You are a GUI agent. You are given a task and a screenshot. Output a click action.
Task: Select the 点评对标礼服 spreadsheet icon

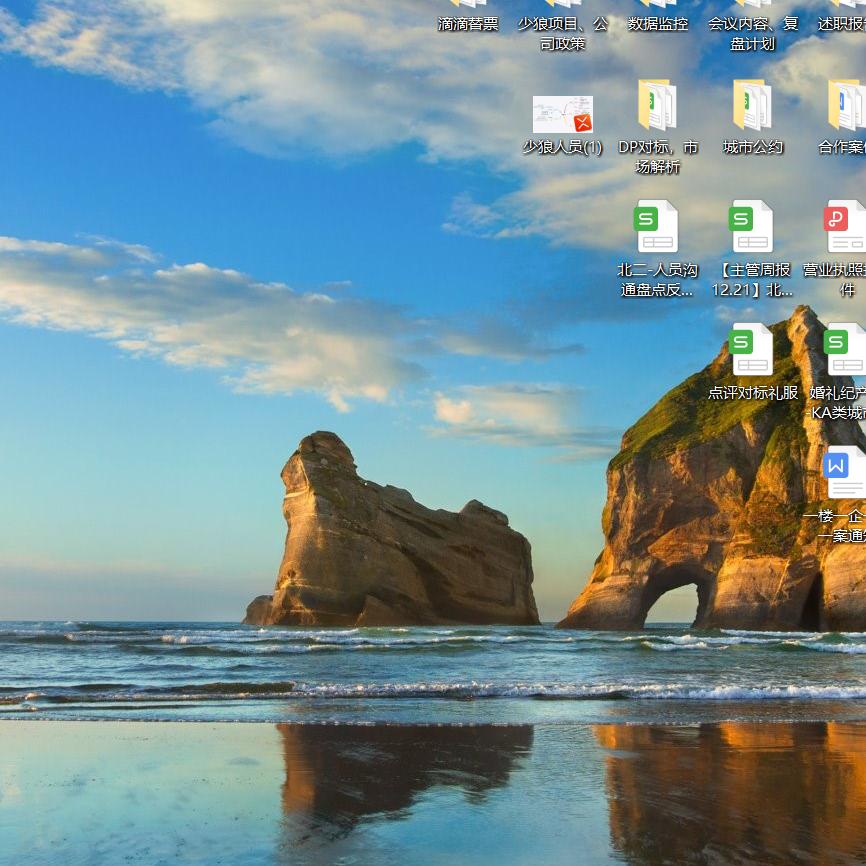pos(752,349)
